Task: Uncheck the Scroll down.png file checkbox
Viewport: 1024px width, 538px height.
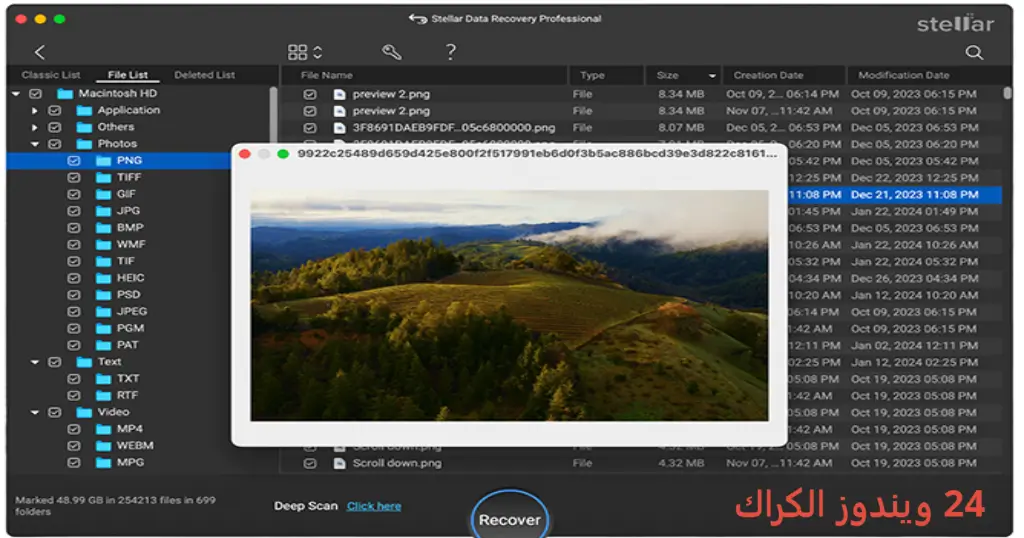Action: point(310,464)
